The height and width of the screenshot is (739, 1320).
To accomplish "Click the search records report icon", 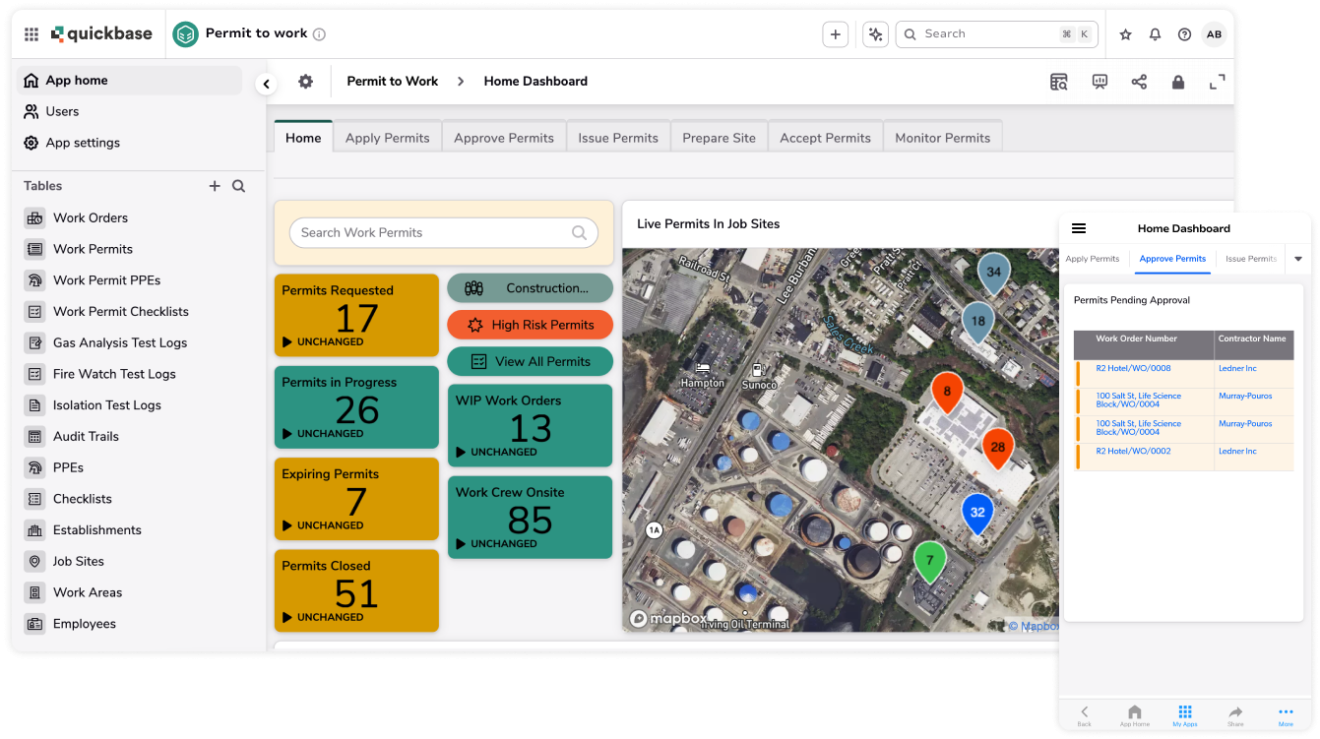I will [x=1059, y=81].
